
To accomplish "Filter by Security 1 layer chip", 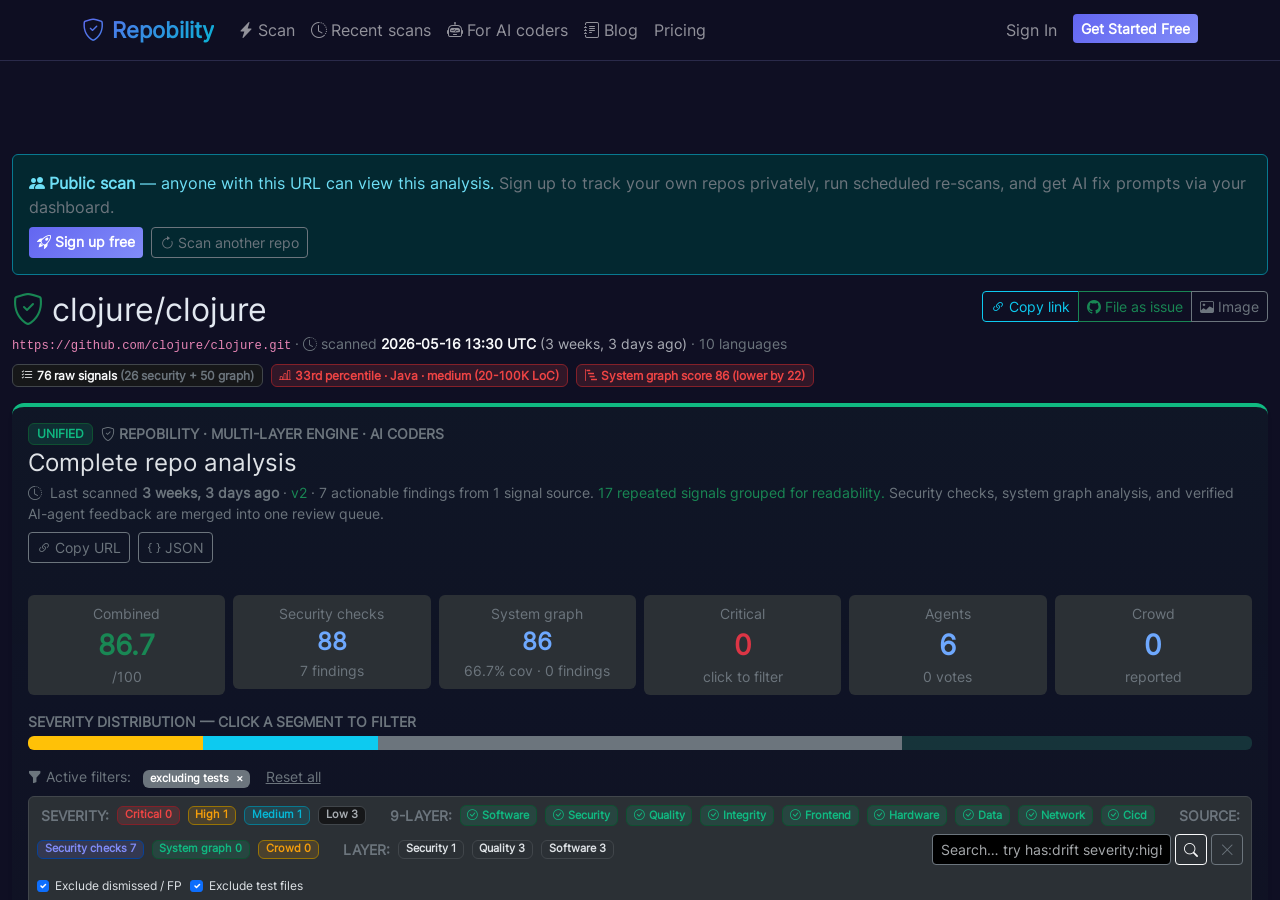I will point(431,849).
